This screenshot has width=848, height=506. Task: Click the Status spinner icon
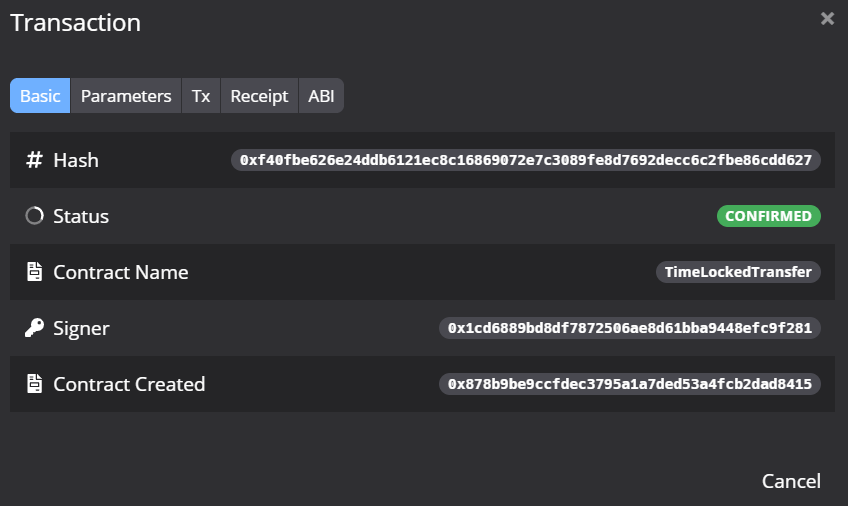point(34,216)
